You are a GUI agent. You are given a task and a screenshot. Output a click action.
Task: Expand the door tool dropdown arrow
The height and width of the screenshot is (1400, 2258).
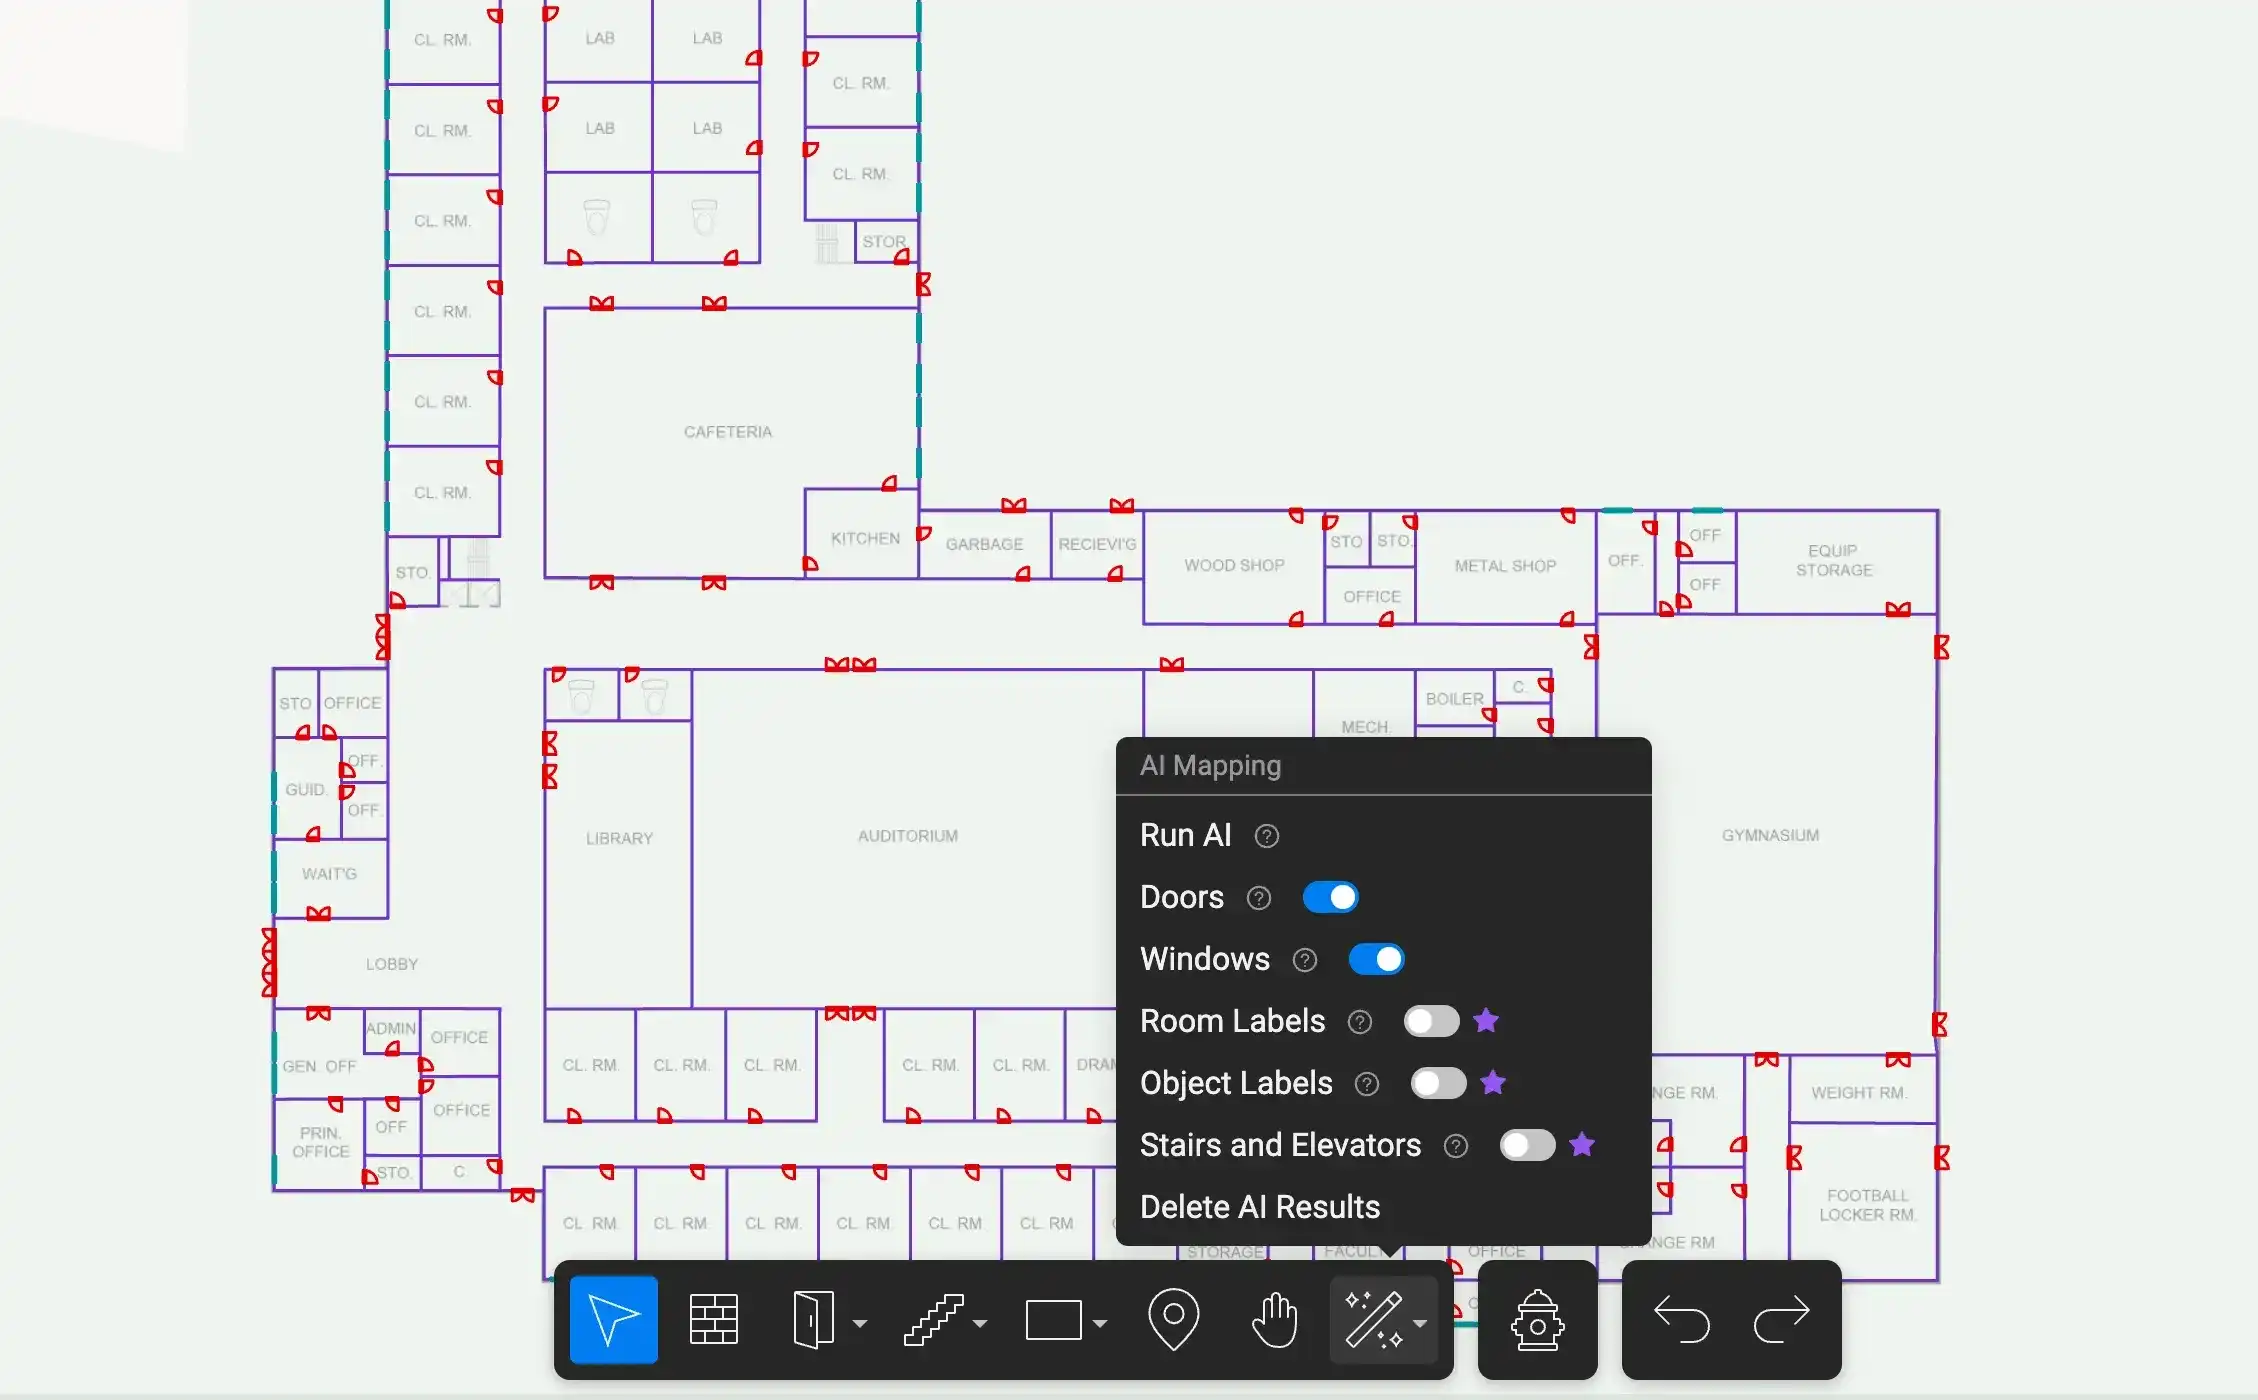coord(860,1323)
